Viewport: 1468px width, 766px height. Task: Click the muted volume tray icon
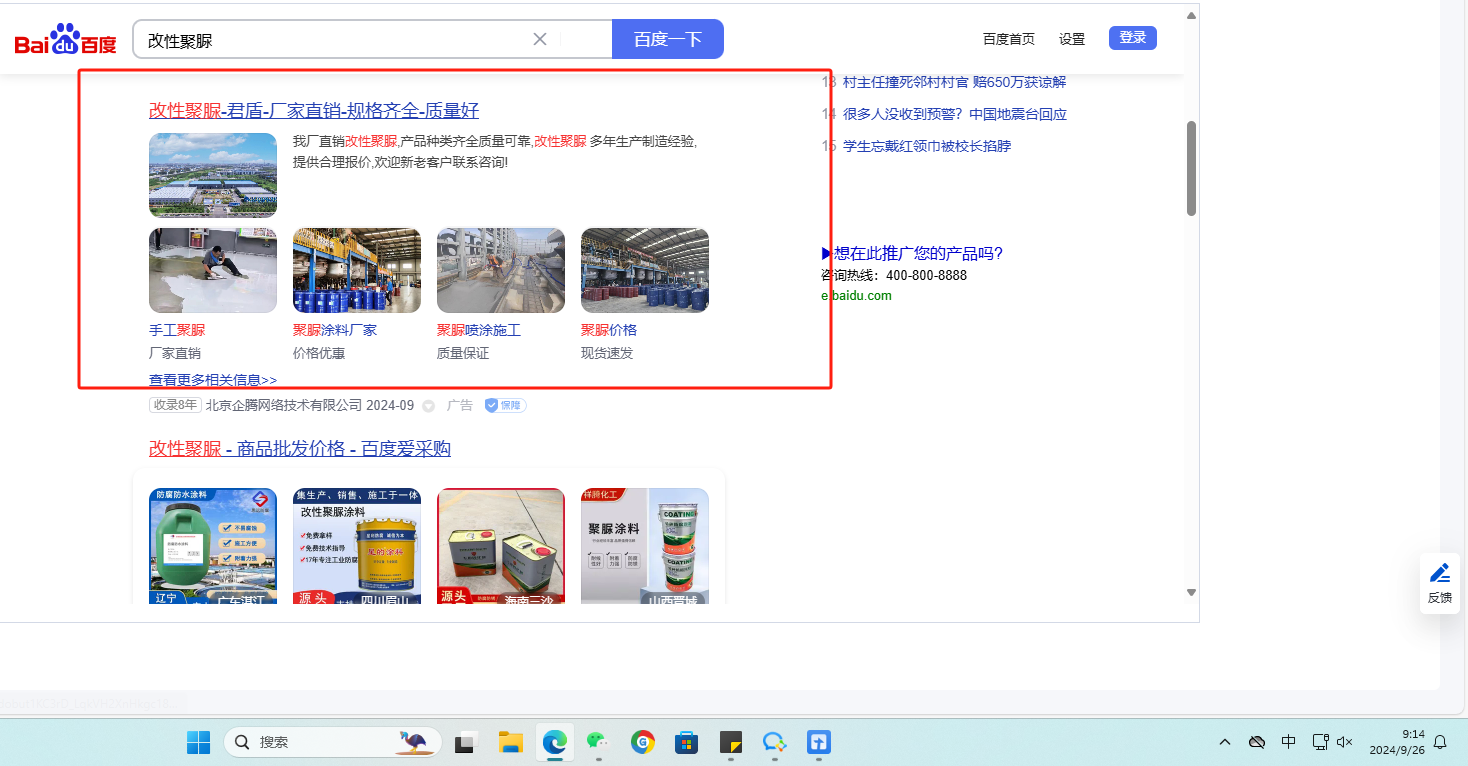pyautogui.click(x=1344, y=742)
